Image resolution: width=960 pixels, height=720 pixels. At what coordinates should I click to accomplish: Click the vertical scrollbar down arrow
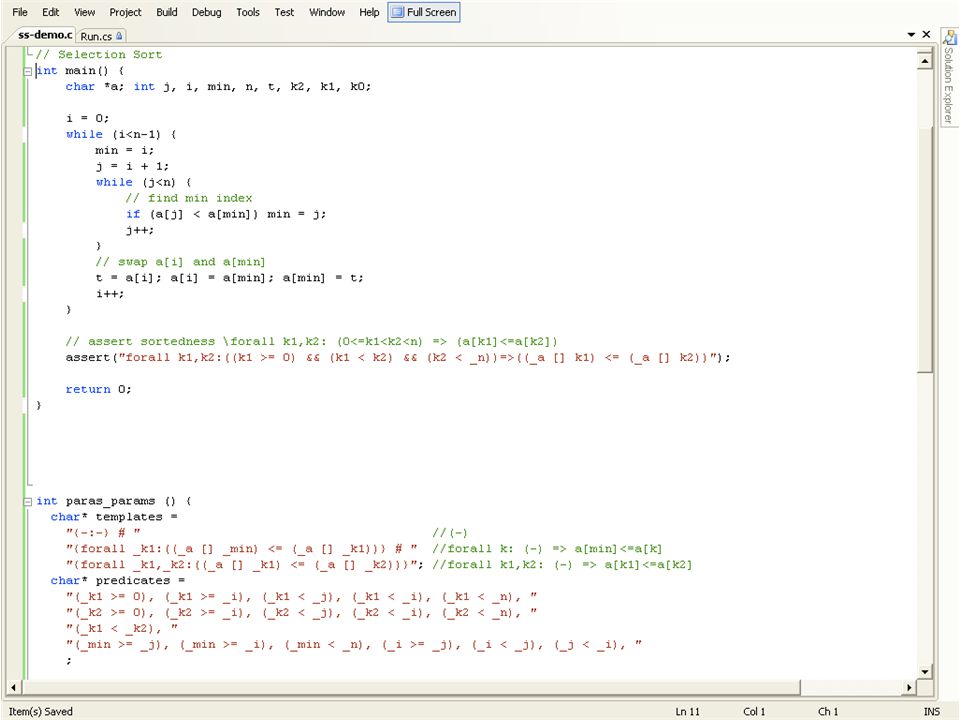click(x=924, y=672)
